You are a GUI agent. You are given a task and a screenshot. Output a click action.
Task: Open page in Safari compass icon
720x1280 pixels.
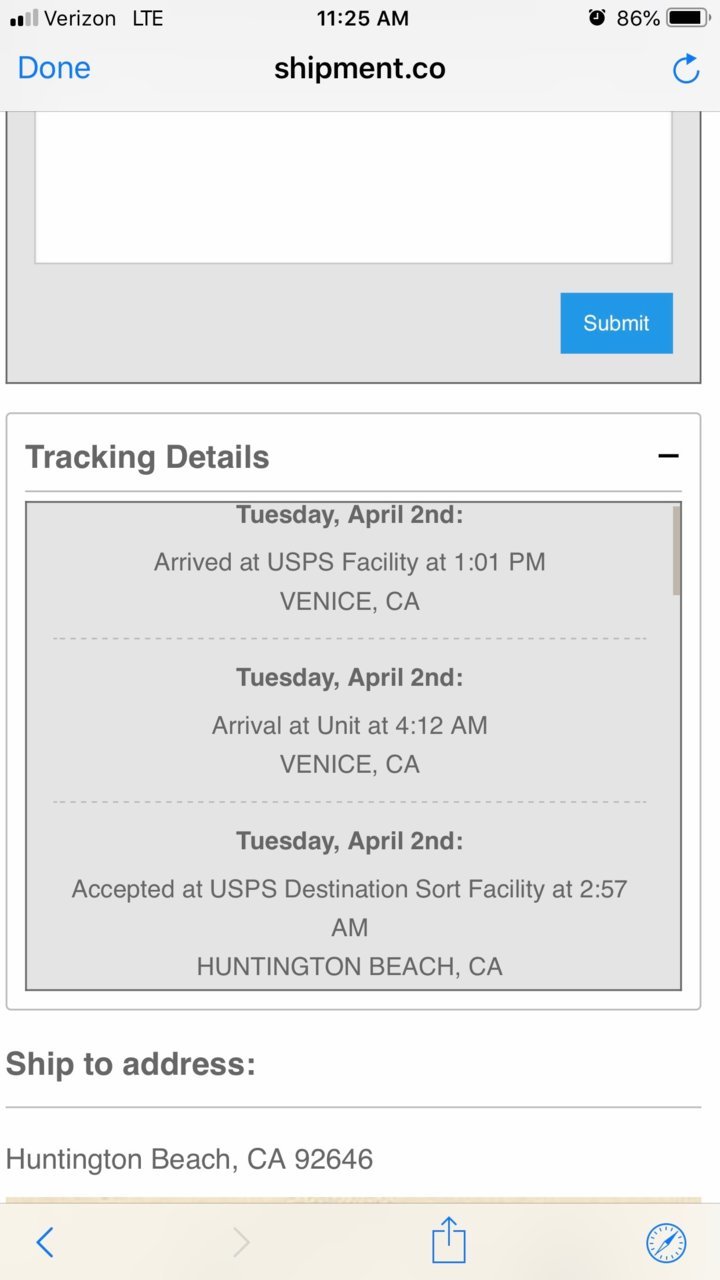666,1243
